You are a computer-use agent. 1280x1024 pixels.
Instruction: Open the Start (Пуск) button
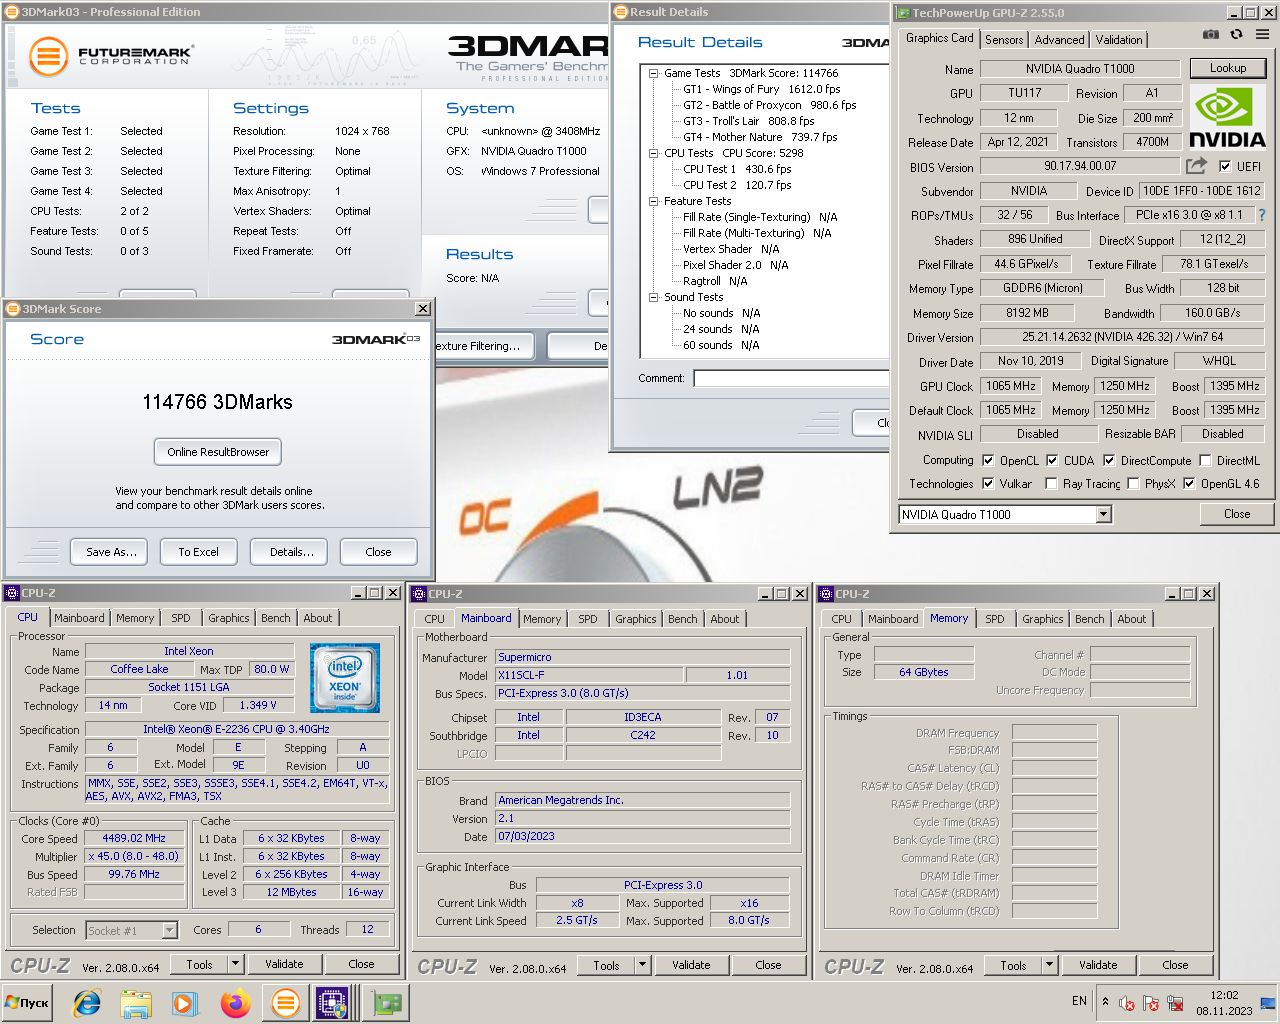tap(27, 1003)
